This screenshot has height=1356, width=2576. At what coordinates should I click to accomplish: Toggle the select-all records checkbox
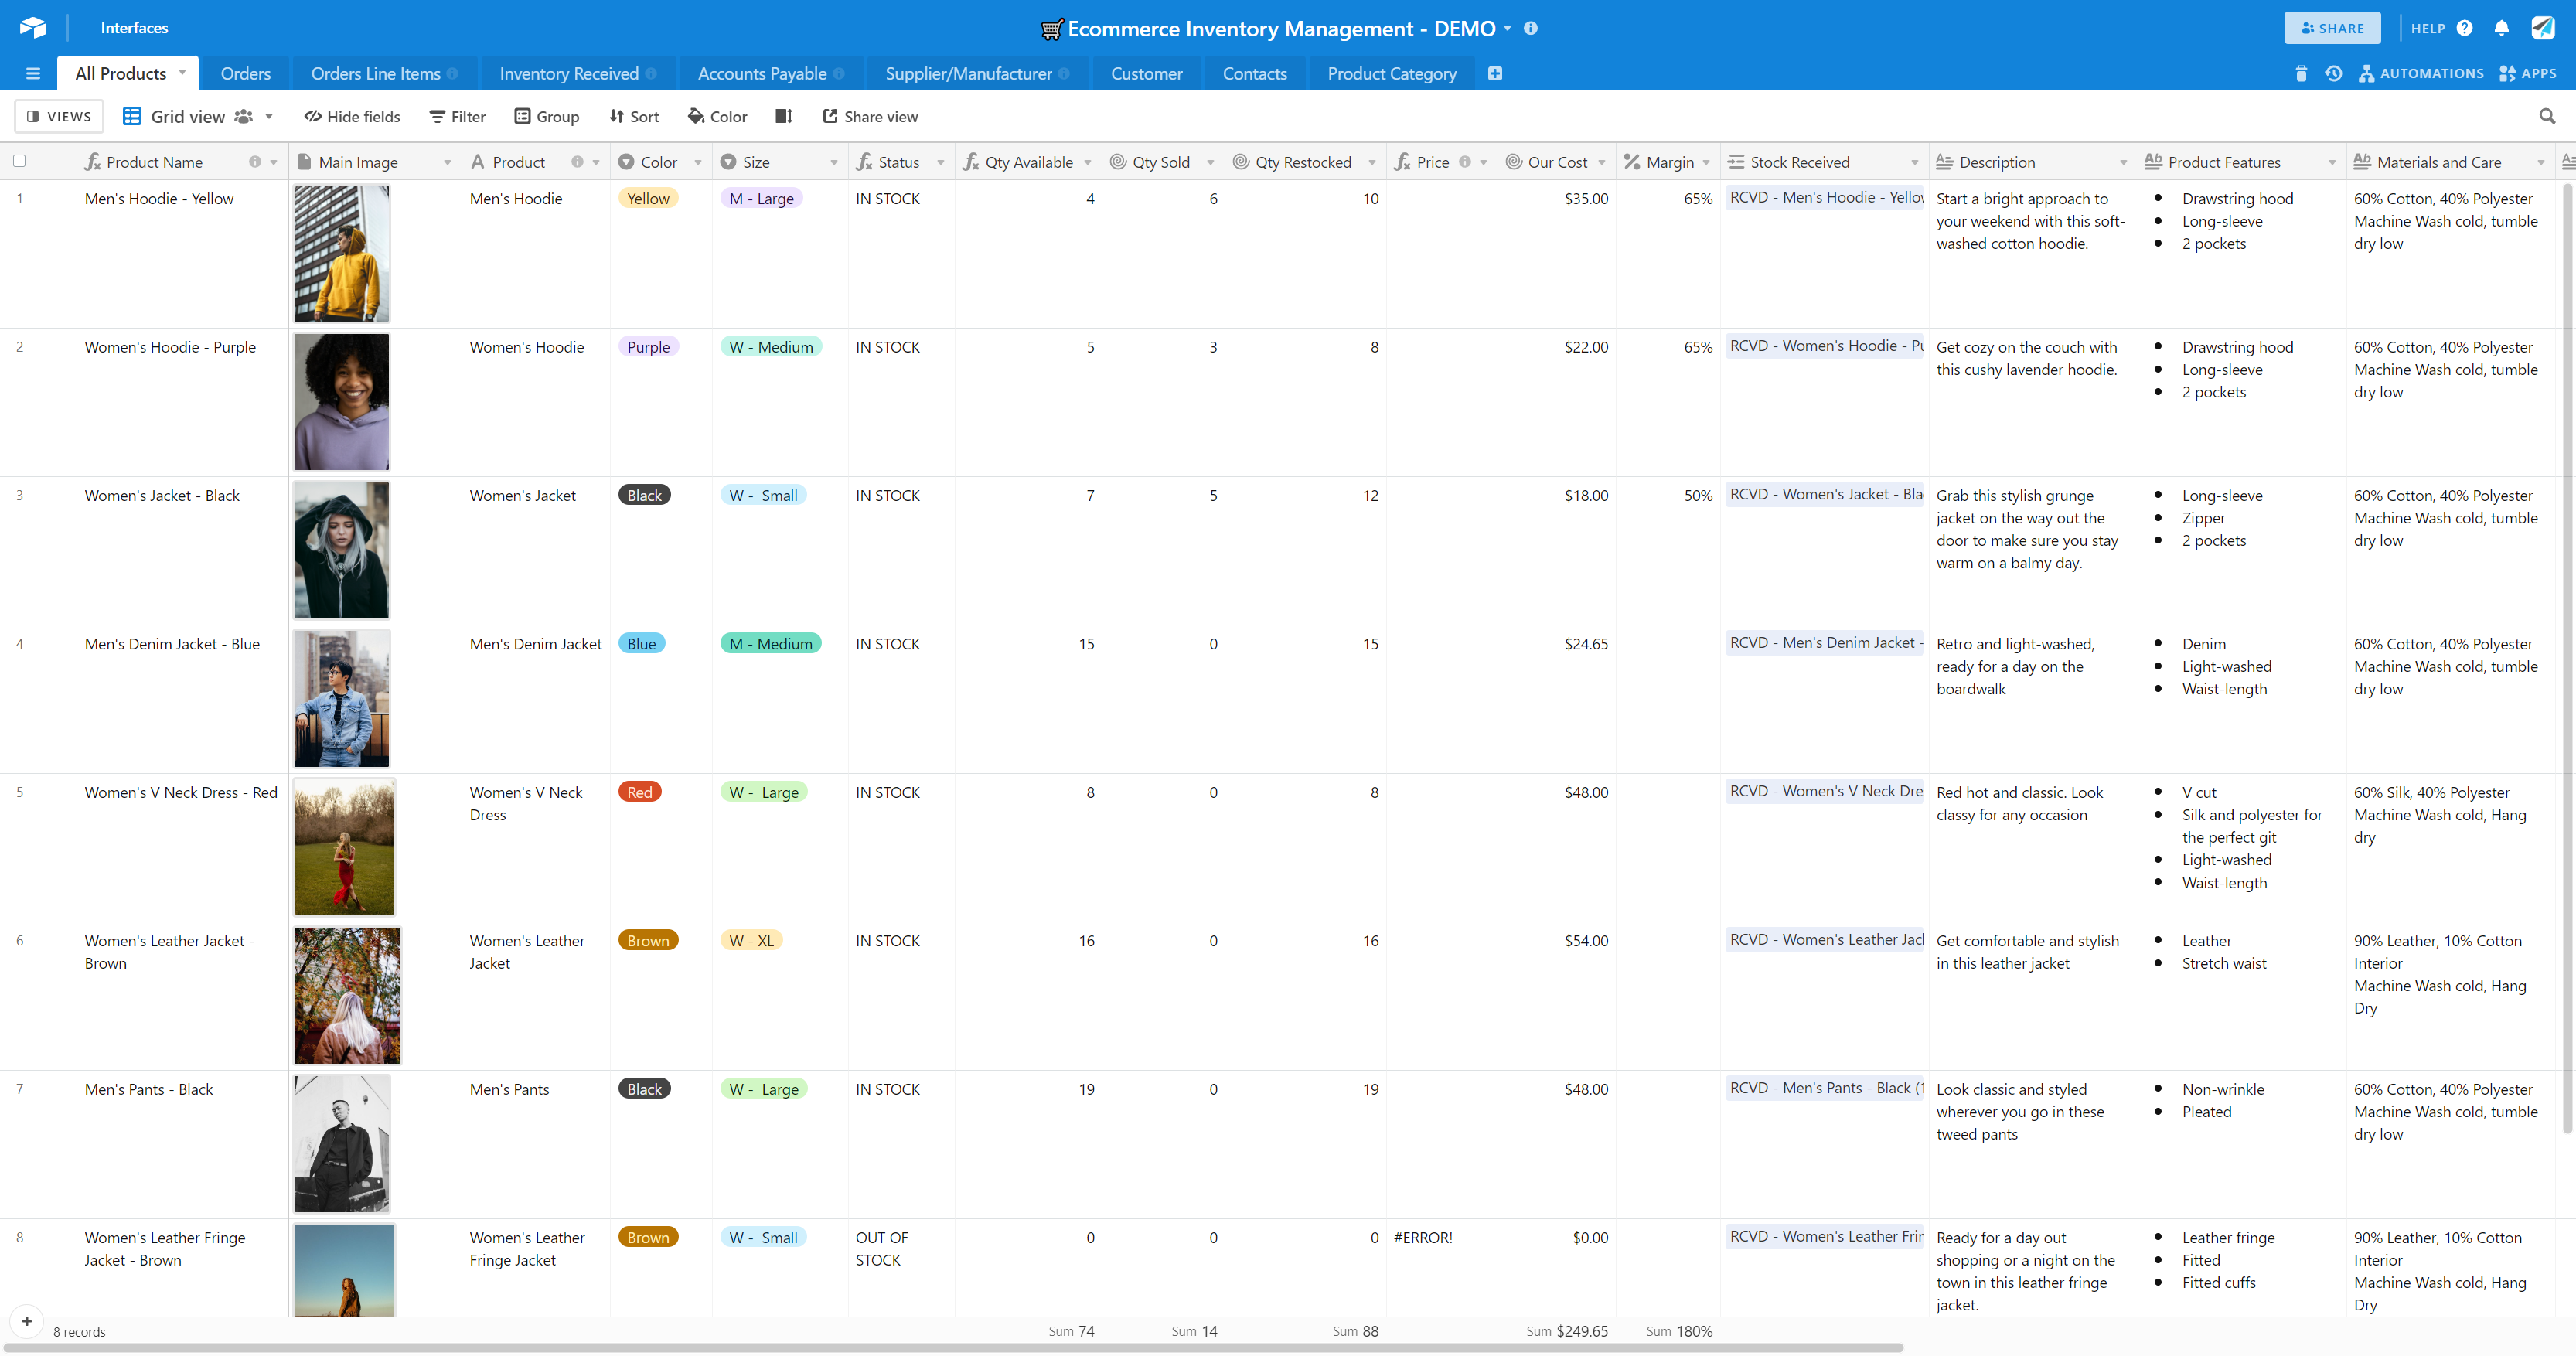(x=19, y=161)
